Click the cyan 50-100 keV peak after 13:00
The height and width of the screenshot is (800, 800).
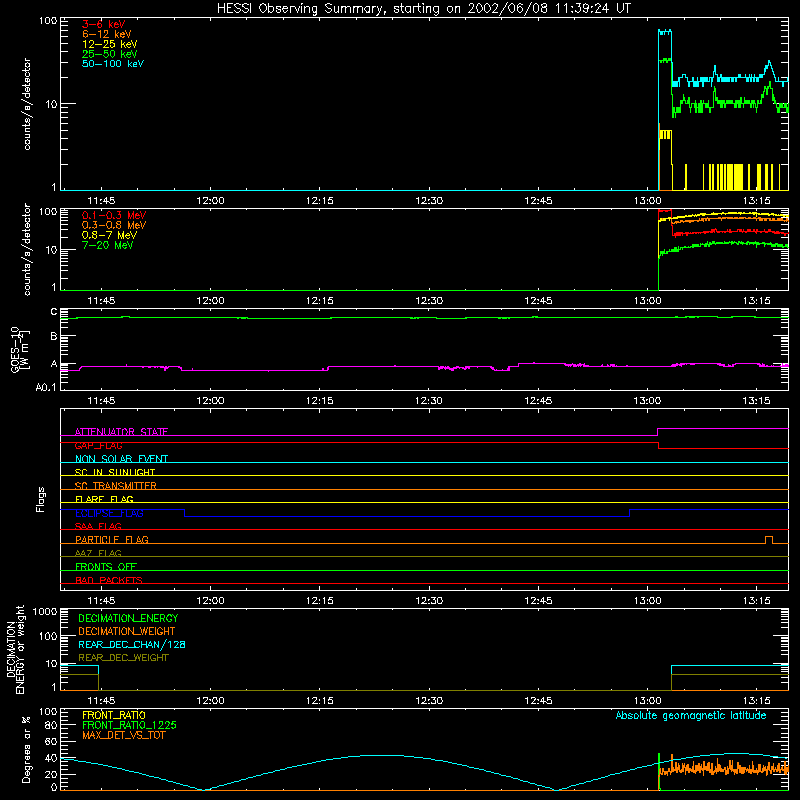pos(665,32)
